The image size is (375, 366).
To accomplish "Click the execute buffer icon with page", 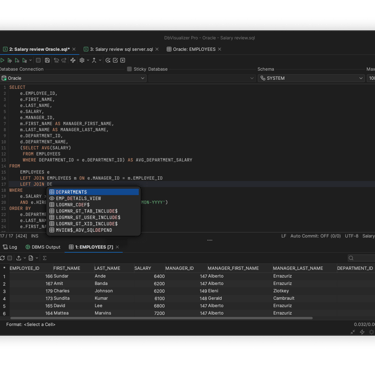I will click(10, 60).
